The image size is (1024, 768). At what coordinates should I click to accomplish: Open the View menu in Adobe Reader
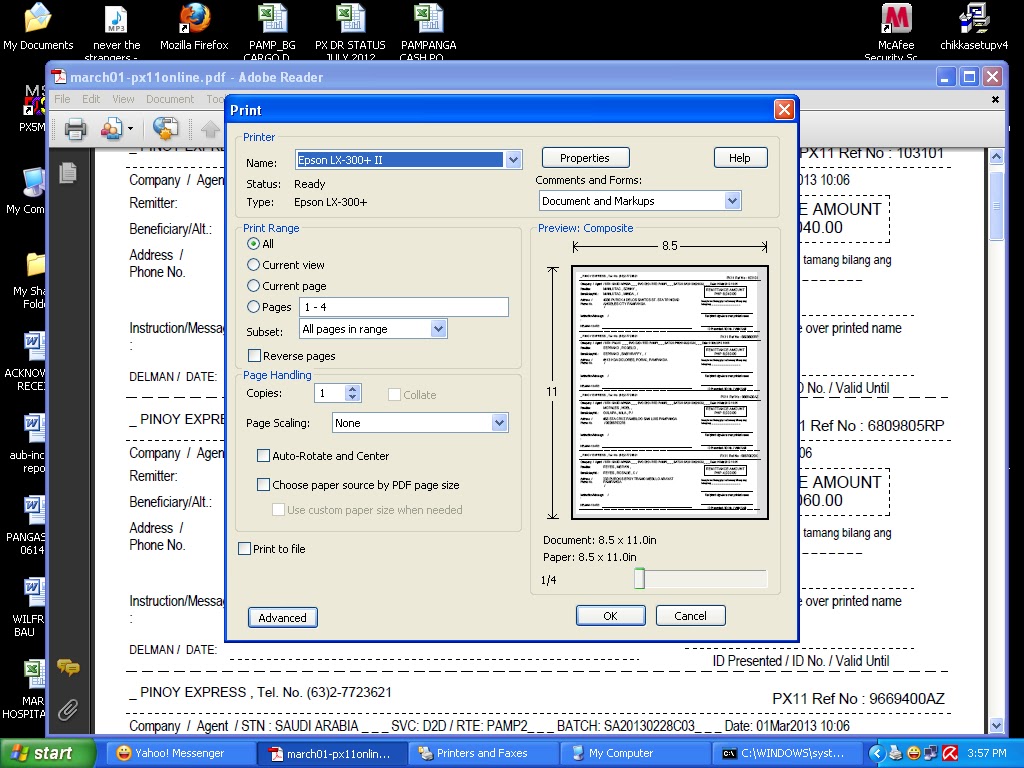tap(123, 99)
